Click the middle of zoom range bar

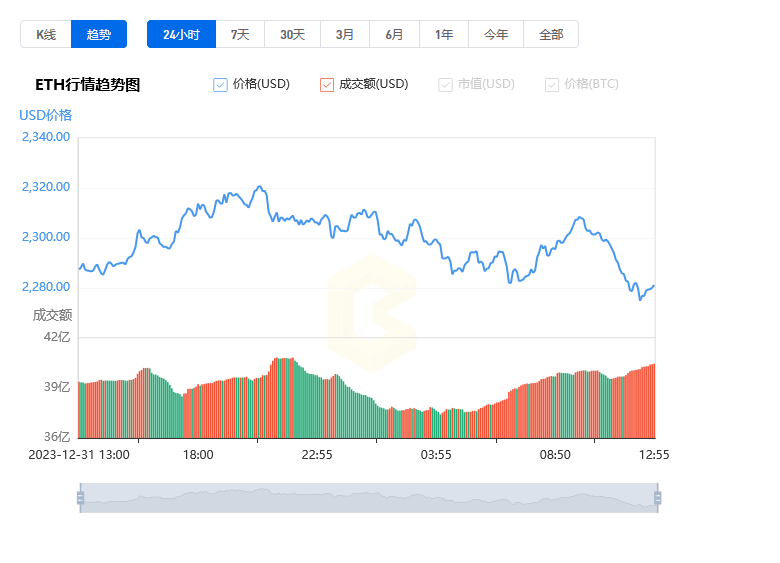click(368, 498)
